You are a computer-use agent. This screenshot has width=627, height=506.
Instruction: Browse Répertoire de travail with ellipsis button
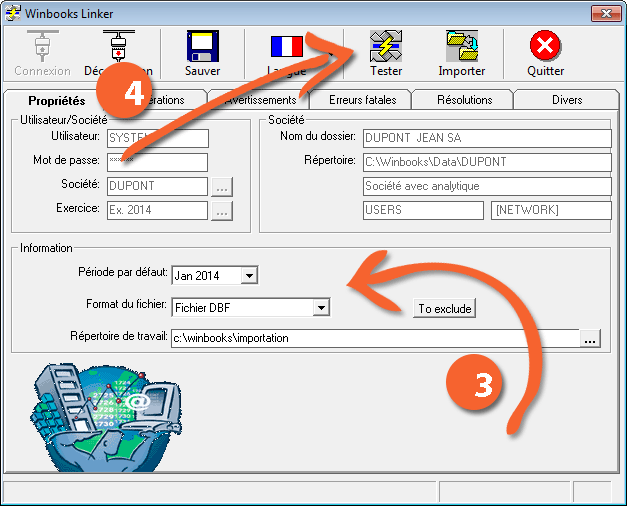tap(590, 339)
